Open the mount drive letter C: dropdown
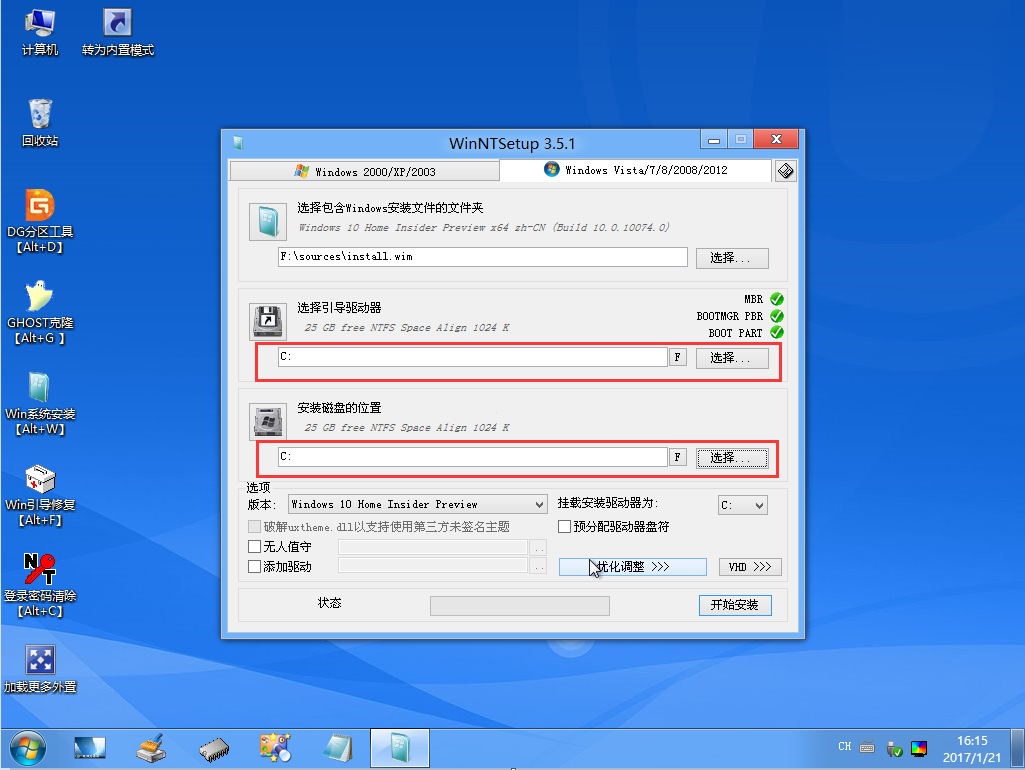Viewport: 1025px width, 770px height. [743, 505]
